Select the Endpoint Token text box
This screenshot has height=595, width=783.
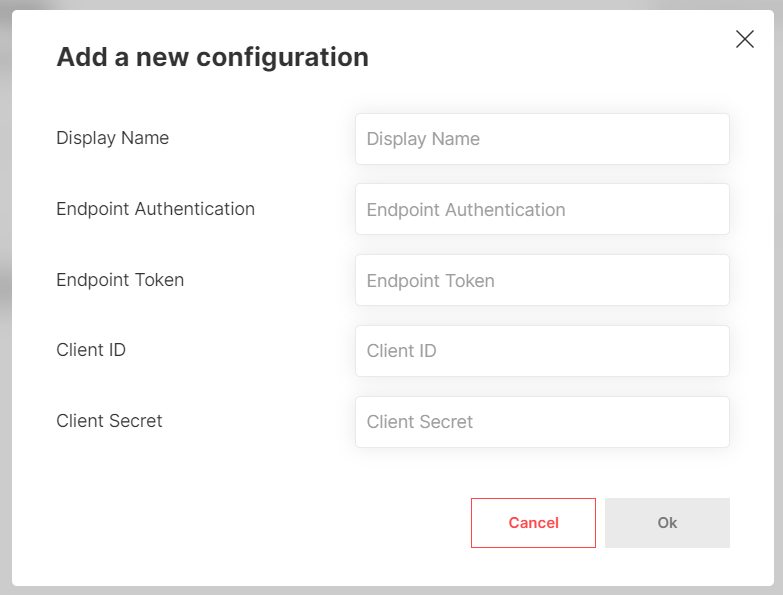[x=542, y=280]
